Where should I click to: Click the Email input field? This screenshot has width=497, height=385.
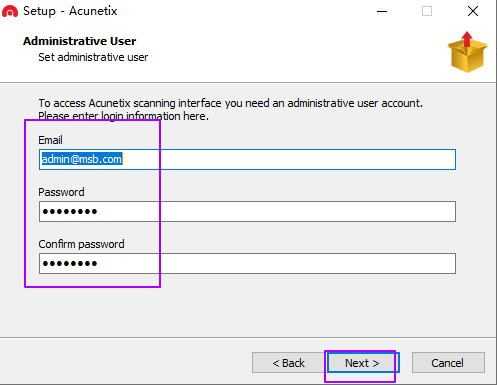click(x=247, y=159)
